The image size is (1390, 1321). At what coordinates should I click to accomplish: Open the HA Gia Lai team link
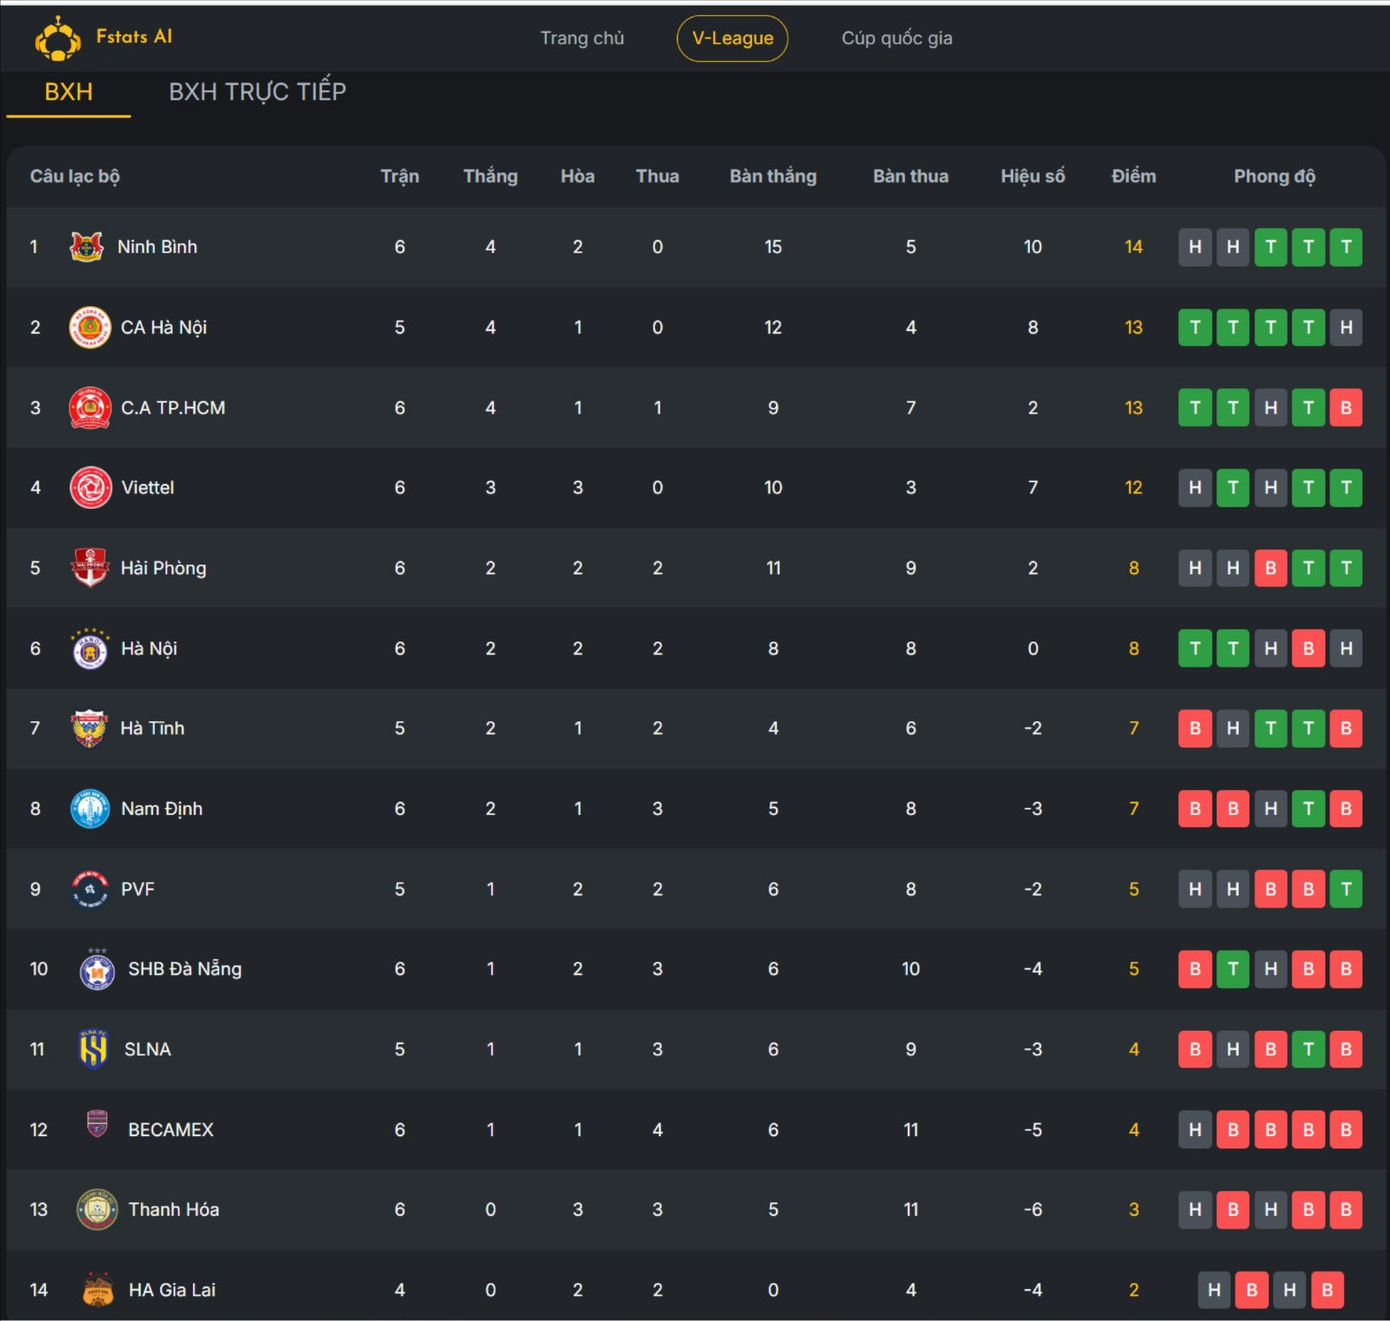(x=172, y=1290)
